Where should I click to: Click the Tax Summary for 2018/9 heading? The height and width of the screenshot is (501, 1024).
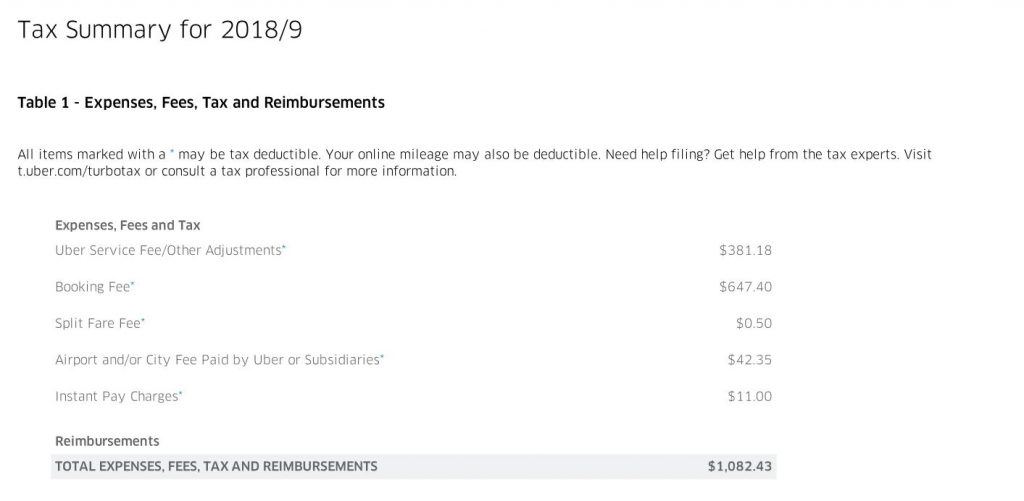(159, 30)
